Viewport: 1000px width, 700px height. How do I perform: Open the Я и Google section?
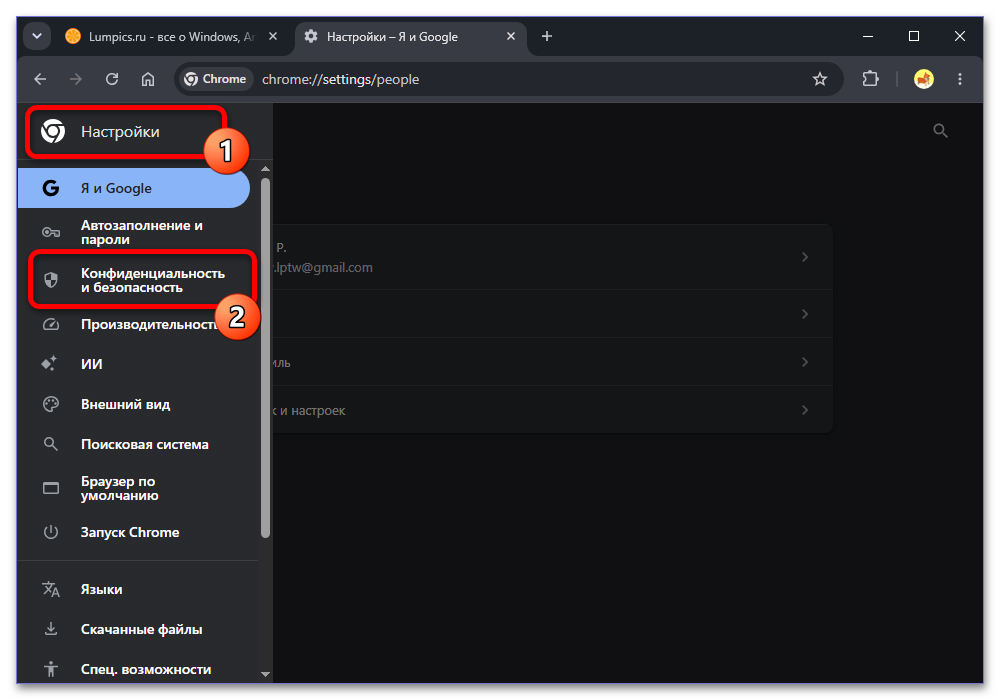(x=133, y=188)
